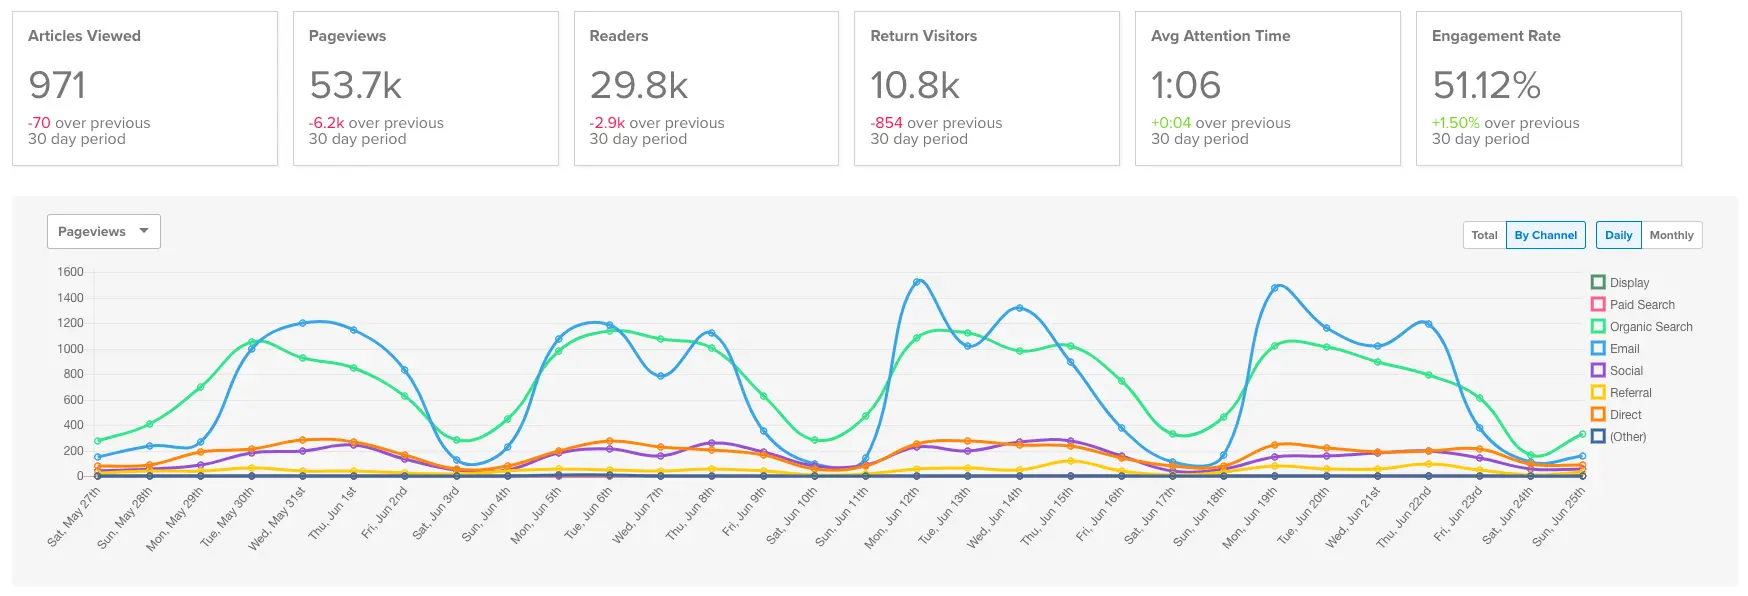Viewport: 1748px width, 596px height.
Task: Toggle the Email legend color box
Action: pos(1598,349)
